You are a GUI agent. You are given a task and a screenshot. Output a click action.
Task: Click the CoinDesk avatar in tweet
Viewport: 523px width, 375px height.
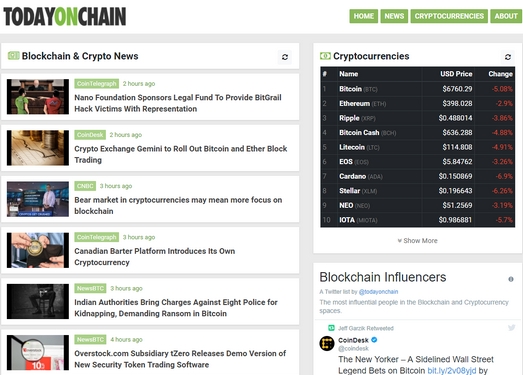327,343
